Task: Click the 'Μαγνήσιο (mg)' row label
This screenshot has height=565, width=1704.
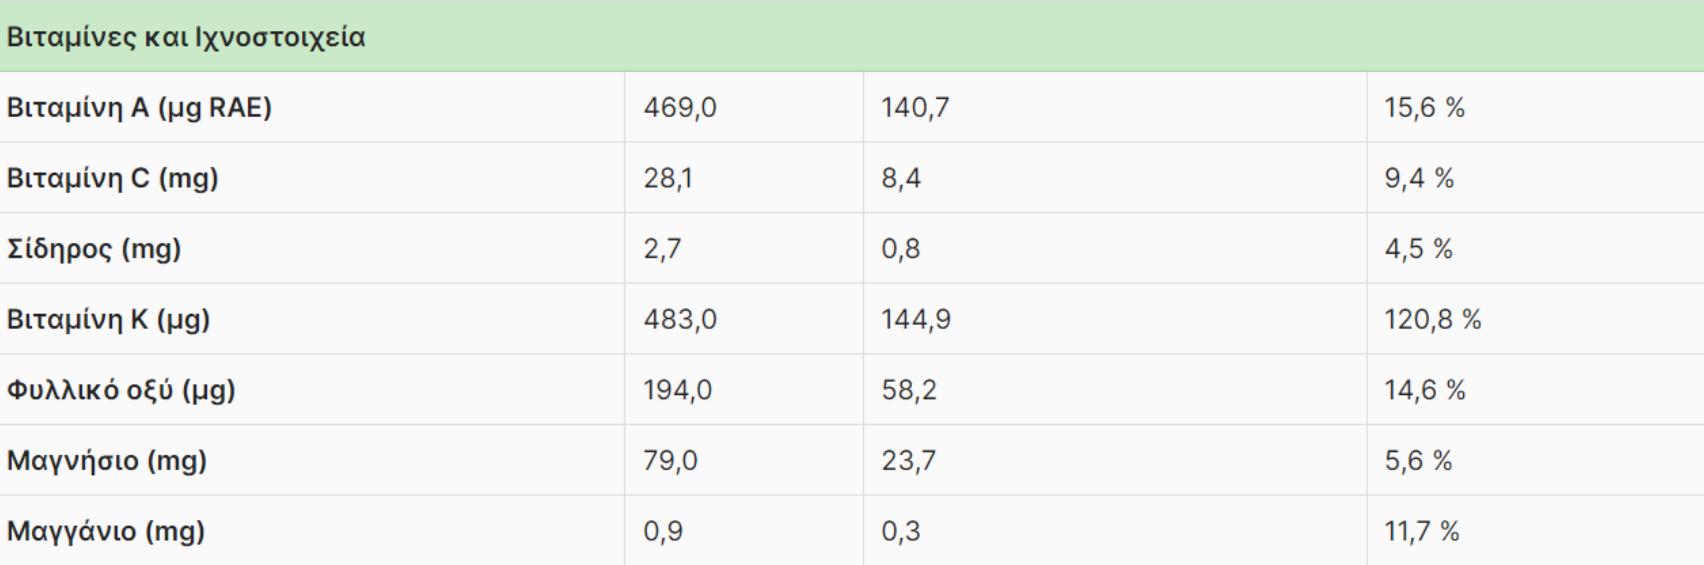Action: tap(107, 461)
